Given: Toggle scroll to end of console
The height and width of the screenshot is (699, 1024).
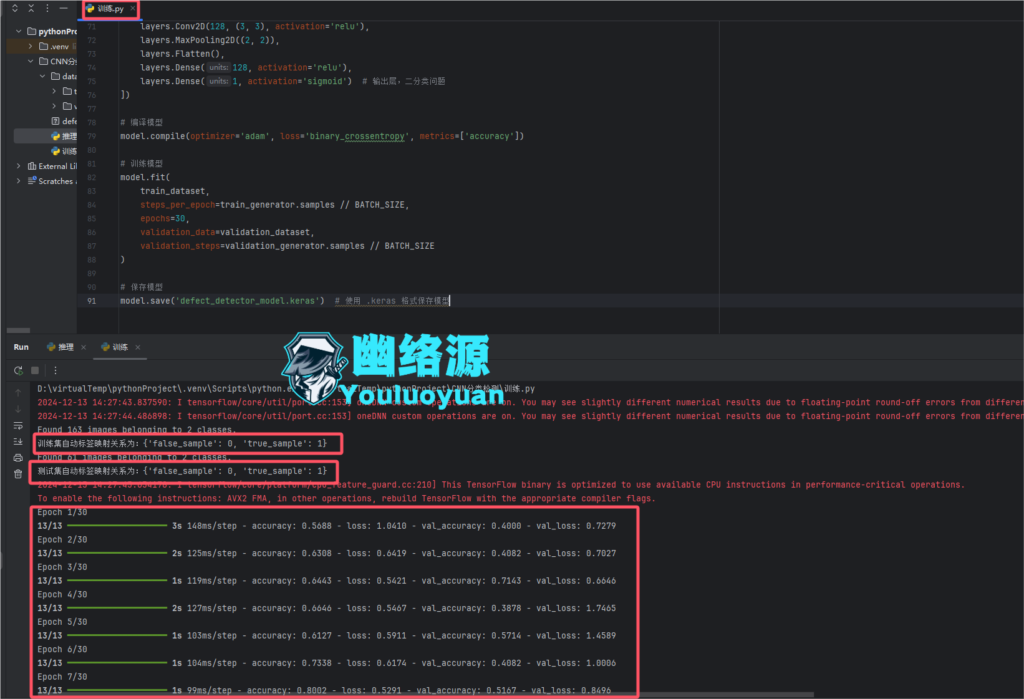Looking at the screenshot, I should 18,442.
